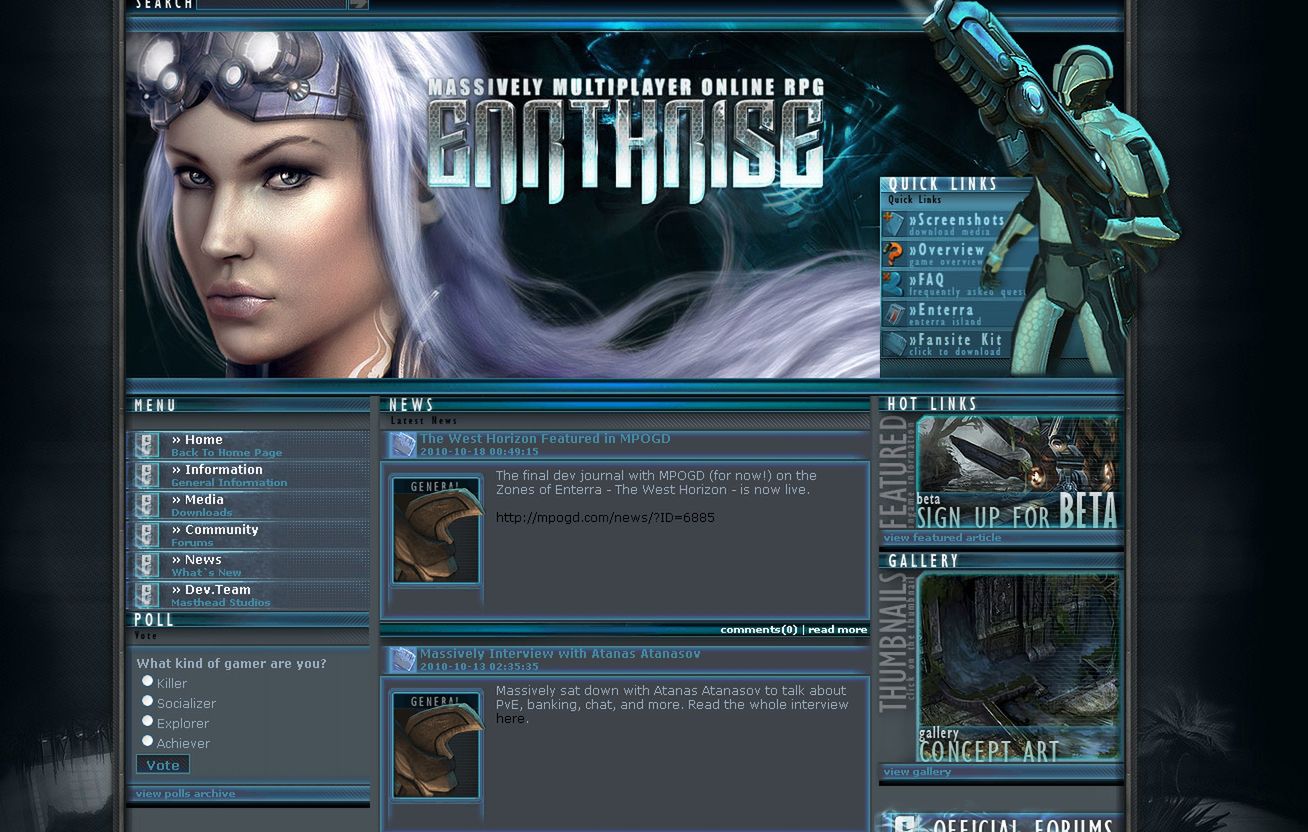Click poll question 'What kind of gamer are you?'
The image size is (1308, 832).
pyautogui.click(x=231, y=664)
